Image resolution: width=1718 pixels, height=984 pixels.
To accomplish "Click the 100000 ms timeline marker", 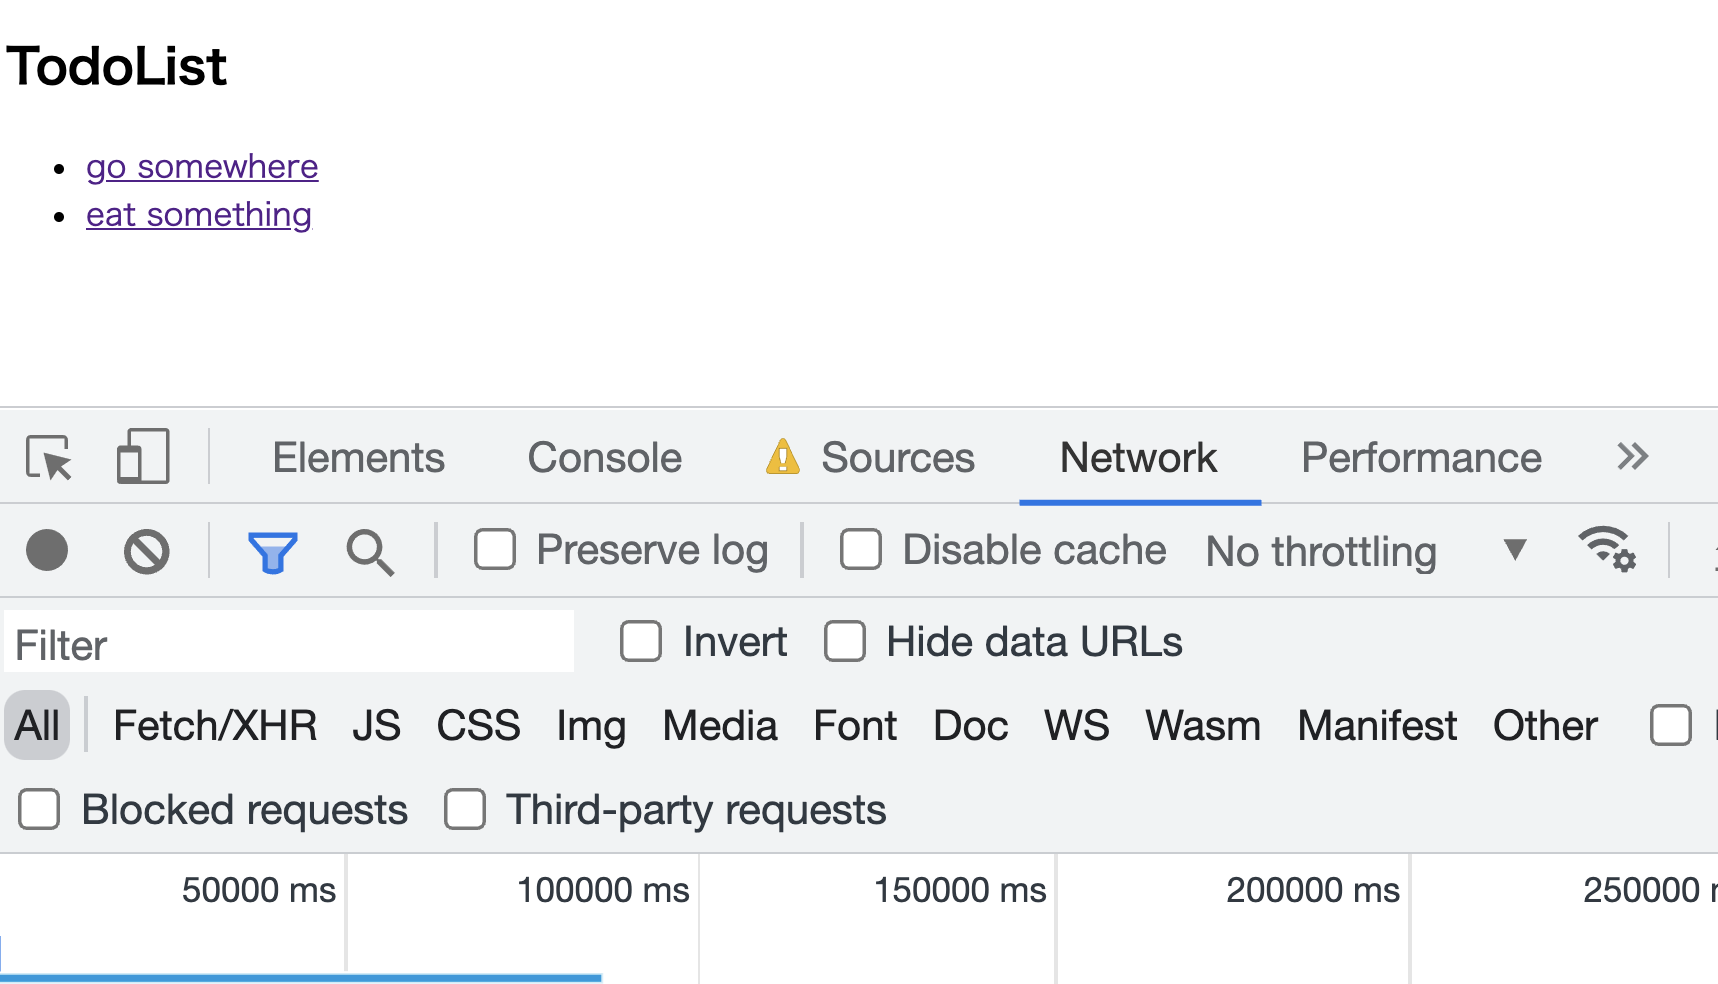I will pos(603,890).
